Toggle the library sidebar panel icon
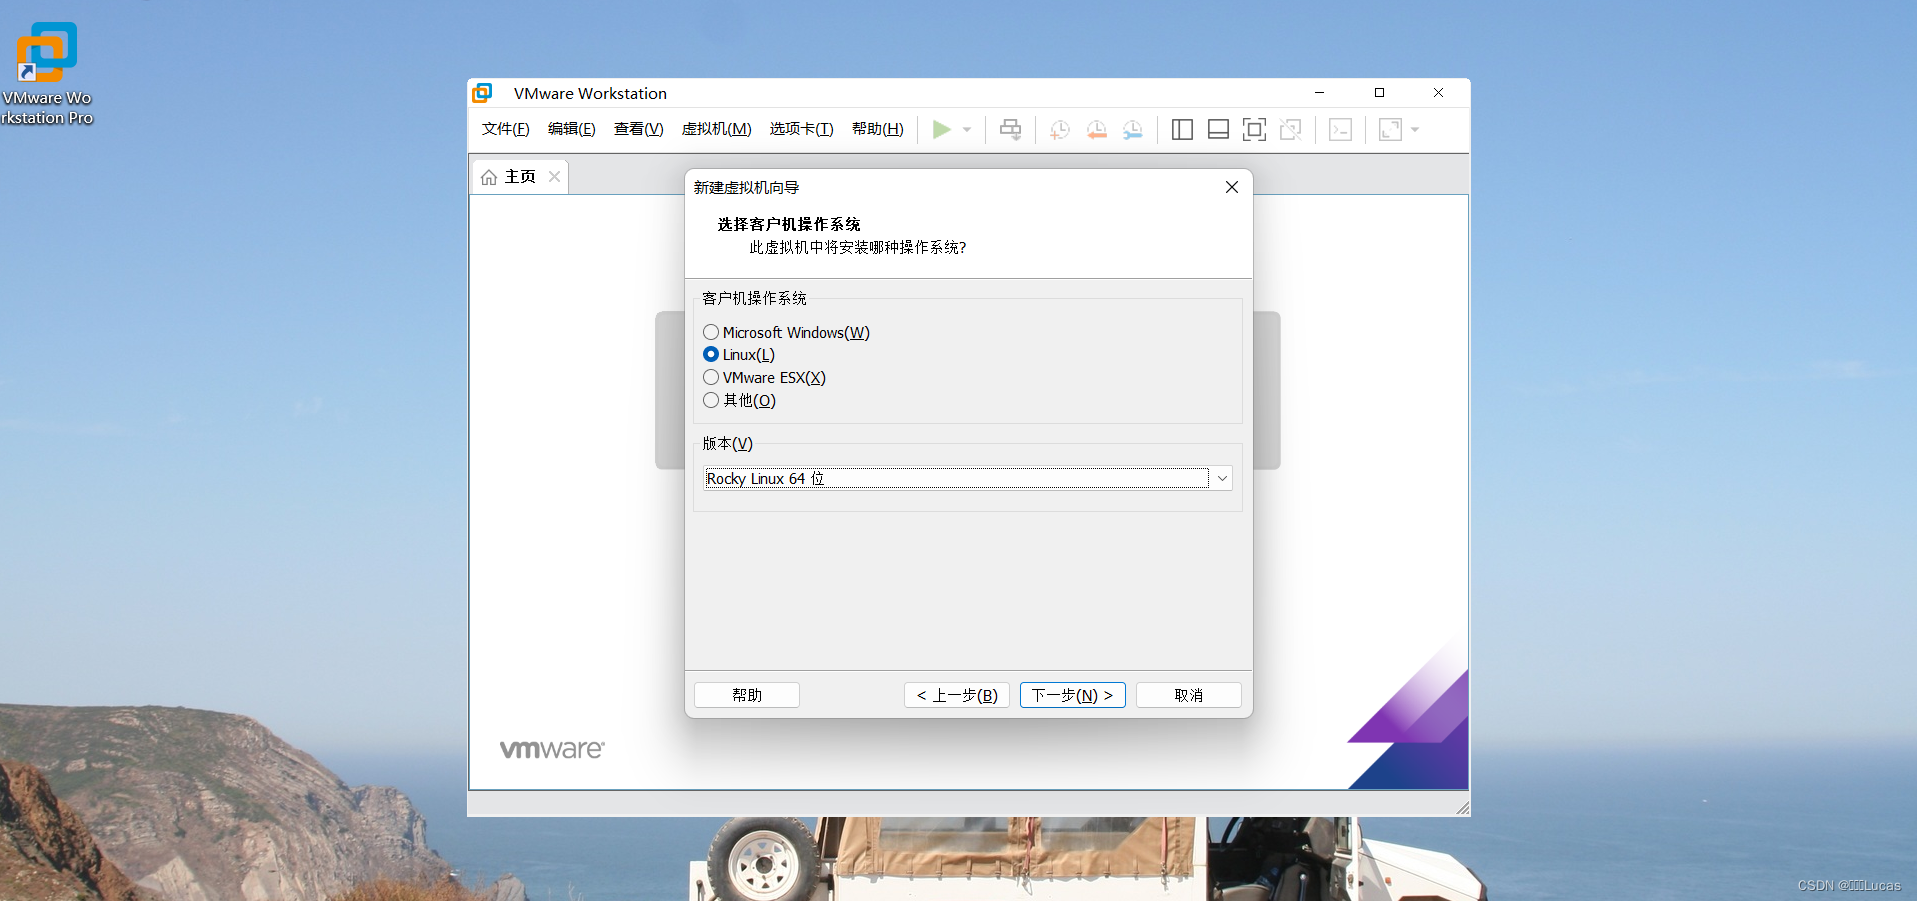This screenshot has width=1917, height=901. pos(1182,130)
